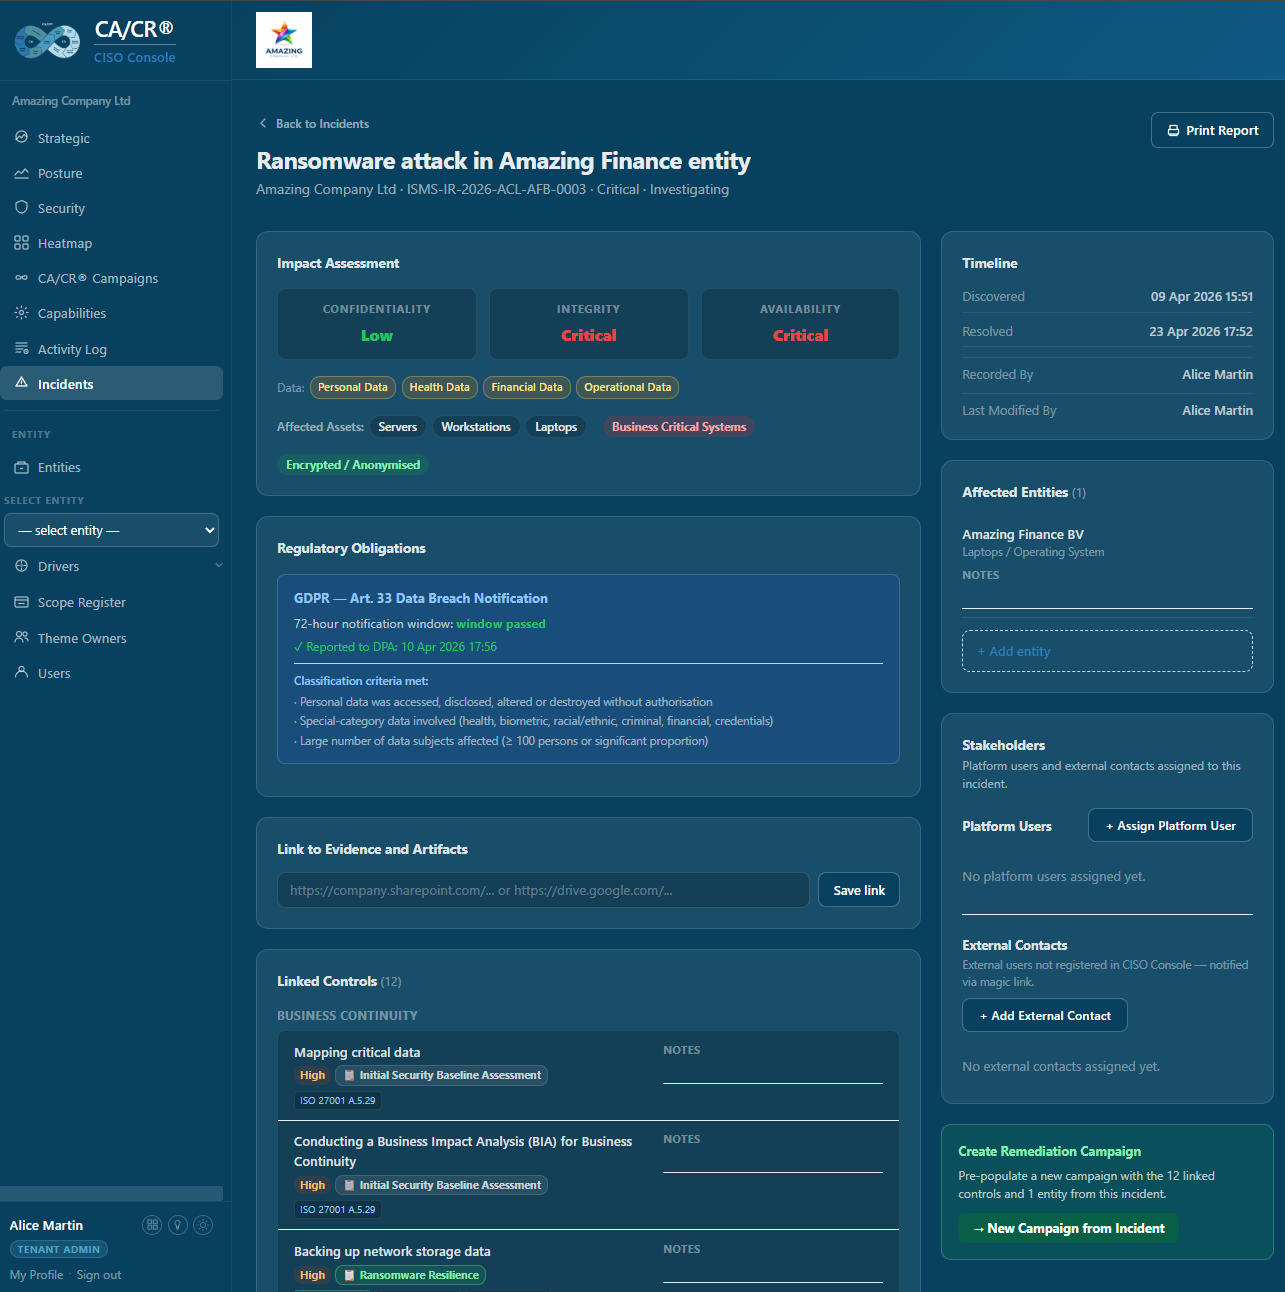Click the Encrypted / Anonymised badge

click(353, 465)
